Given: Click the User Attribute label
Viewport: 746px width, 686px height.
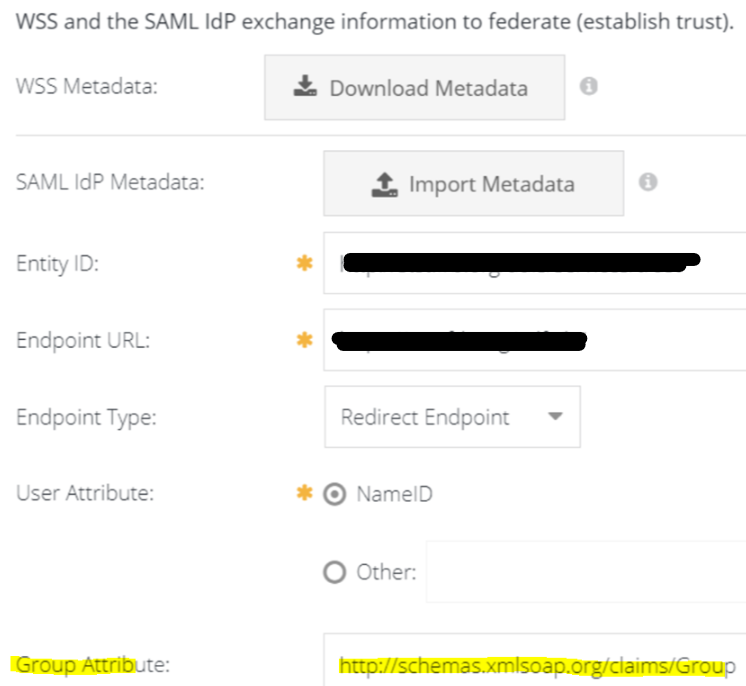Looking at the screenshot, I should (x=84, y=494).
